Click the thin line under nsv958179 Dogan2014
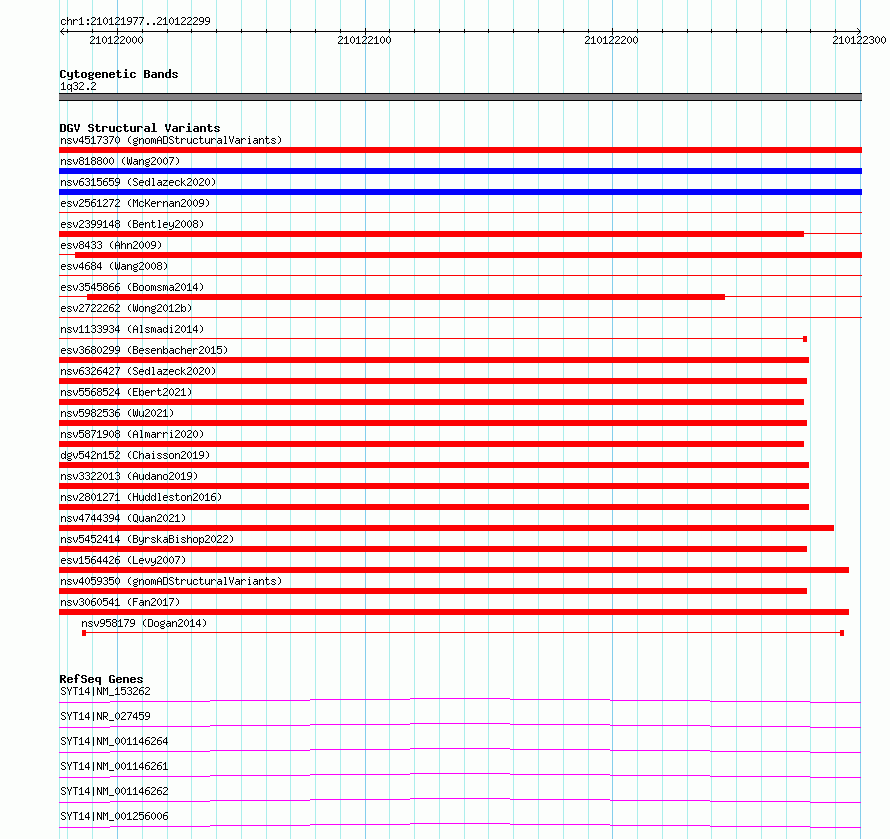890x839 pixels. [463, 633]
